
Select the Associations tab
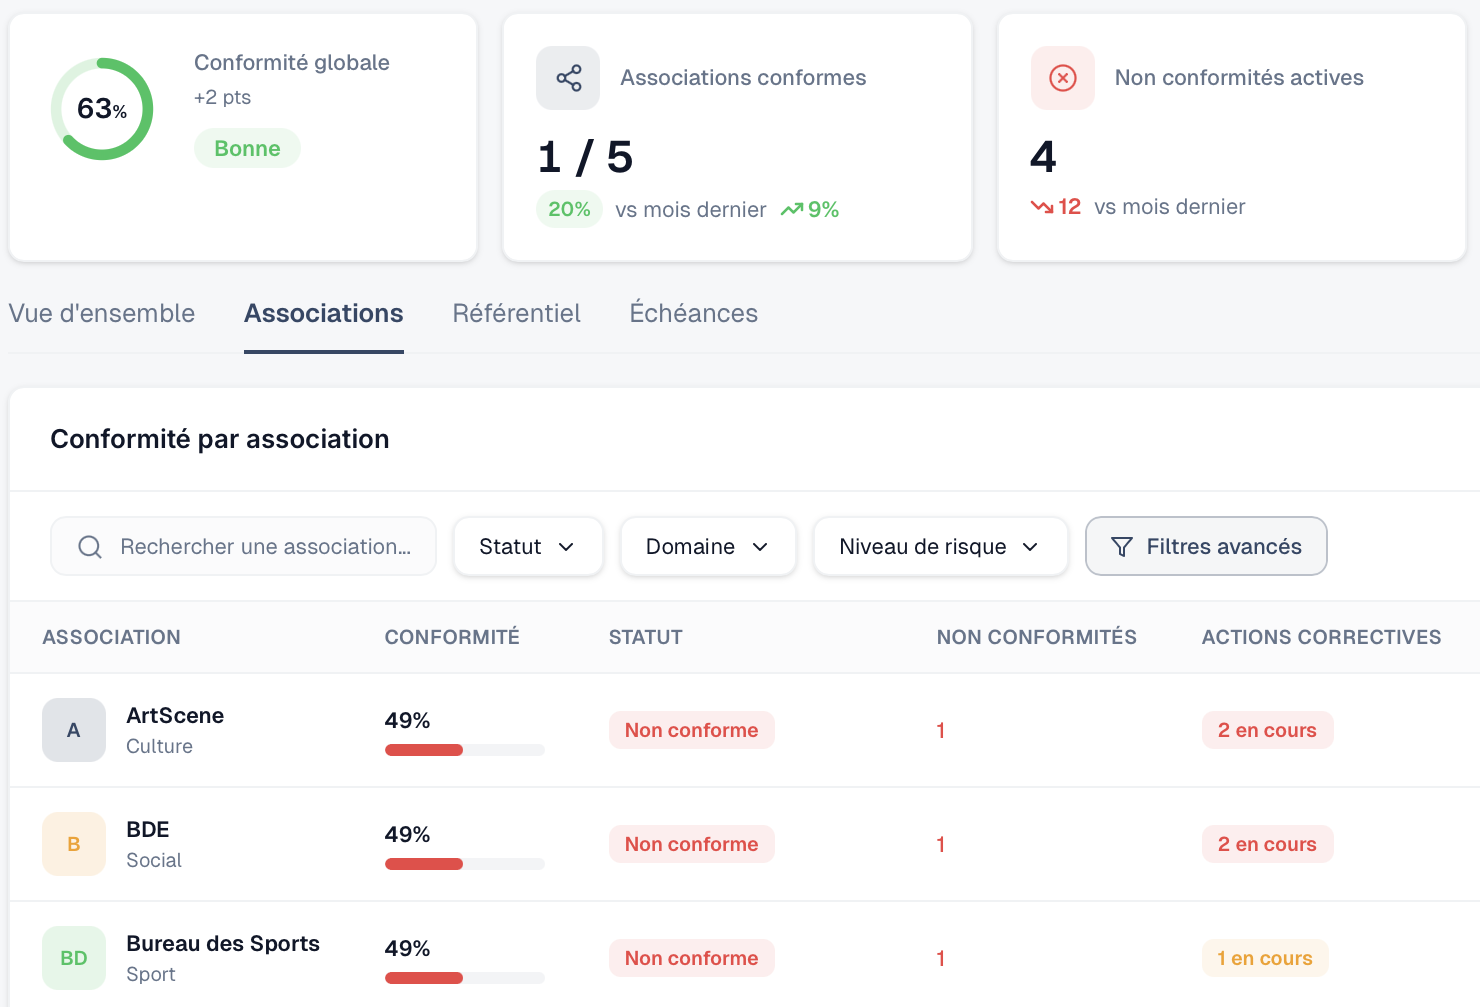[324, 313]
